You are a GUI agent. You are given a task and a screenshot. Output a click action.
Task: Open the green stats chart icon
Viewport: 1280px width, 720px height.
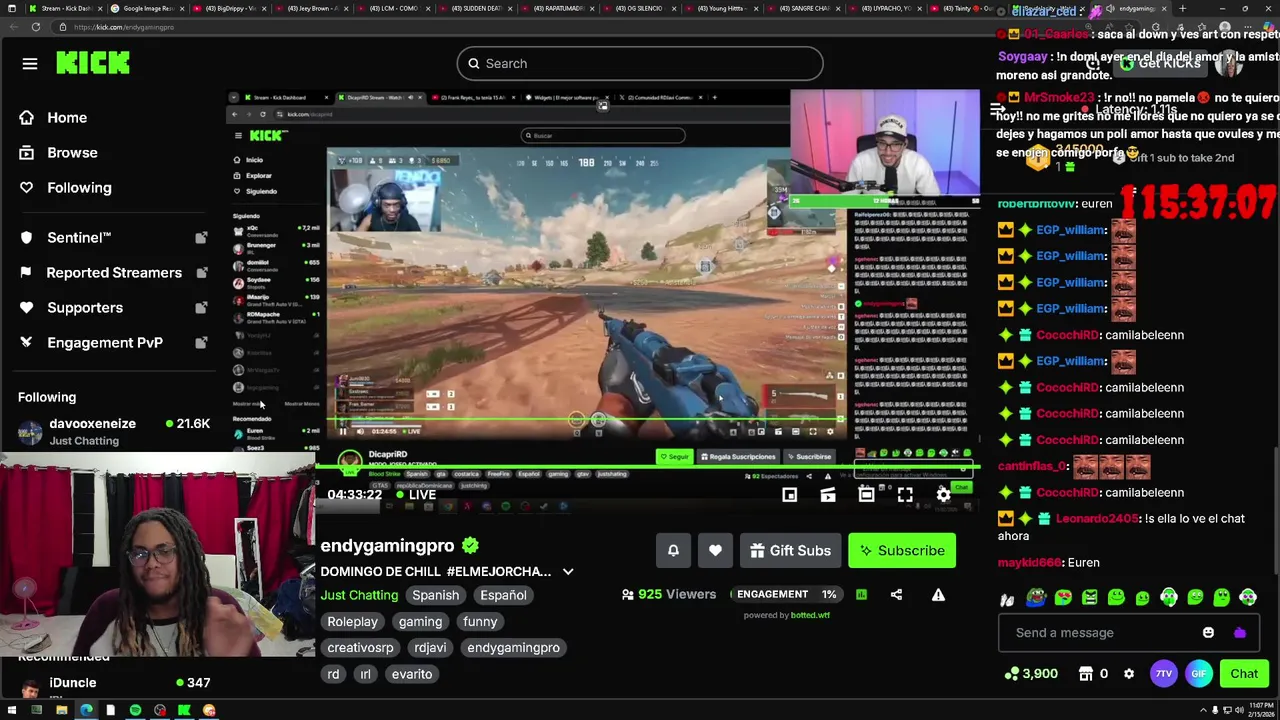coord(861,595)
